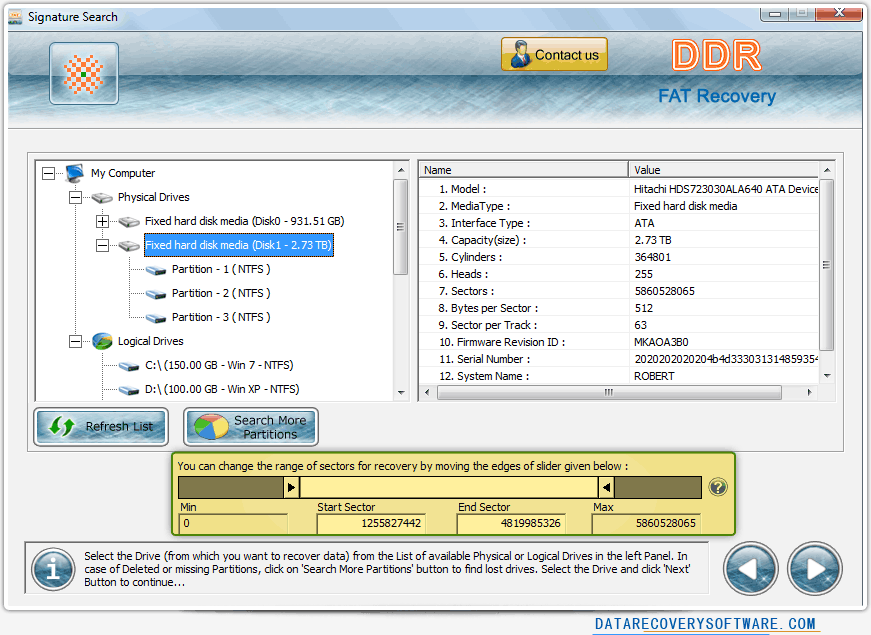Click the Search More Partitions button
The image size is (871, 635).
250,427
